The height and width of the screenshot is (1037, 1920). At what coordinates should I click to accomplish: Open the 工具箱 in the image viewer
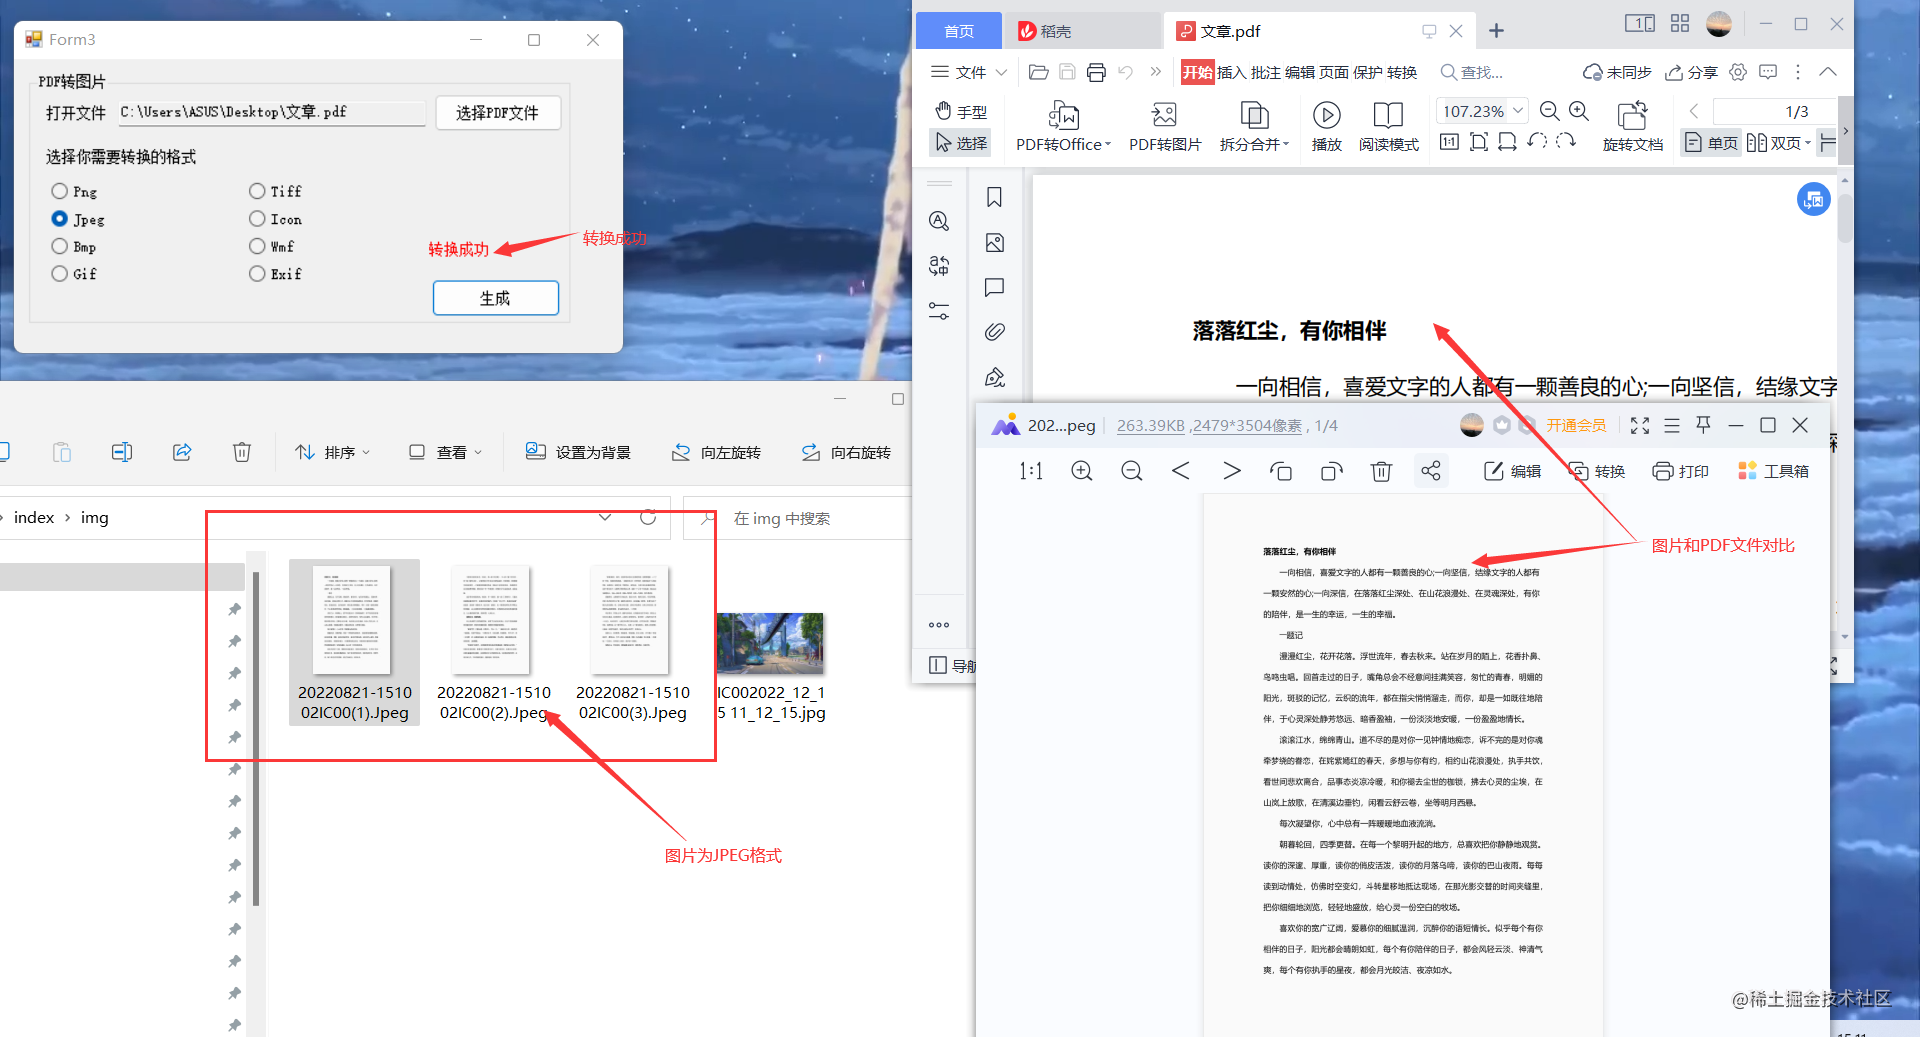pyautogui.click(x=1773, y=470)
